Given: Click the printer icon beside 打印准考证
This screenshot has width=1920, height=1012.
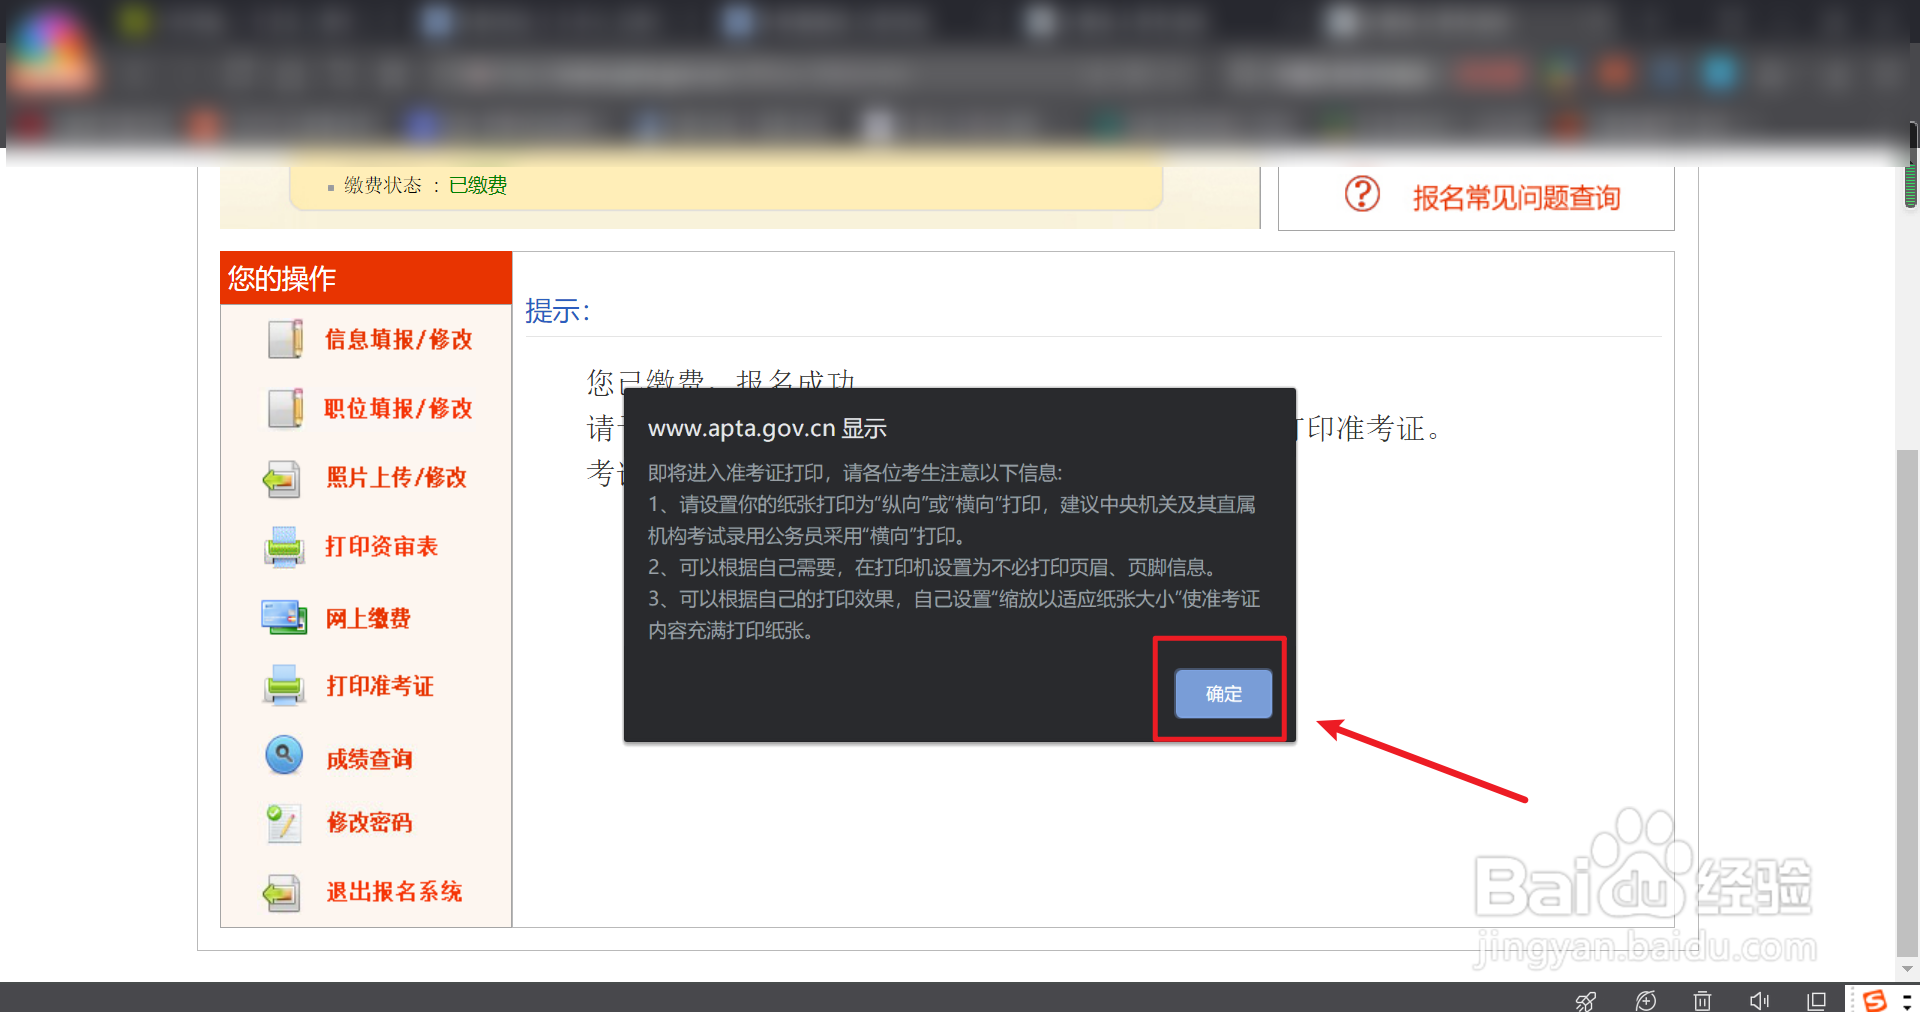Looking at the screenshot, I should tap(284, 686).
